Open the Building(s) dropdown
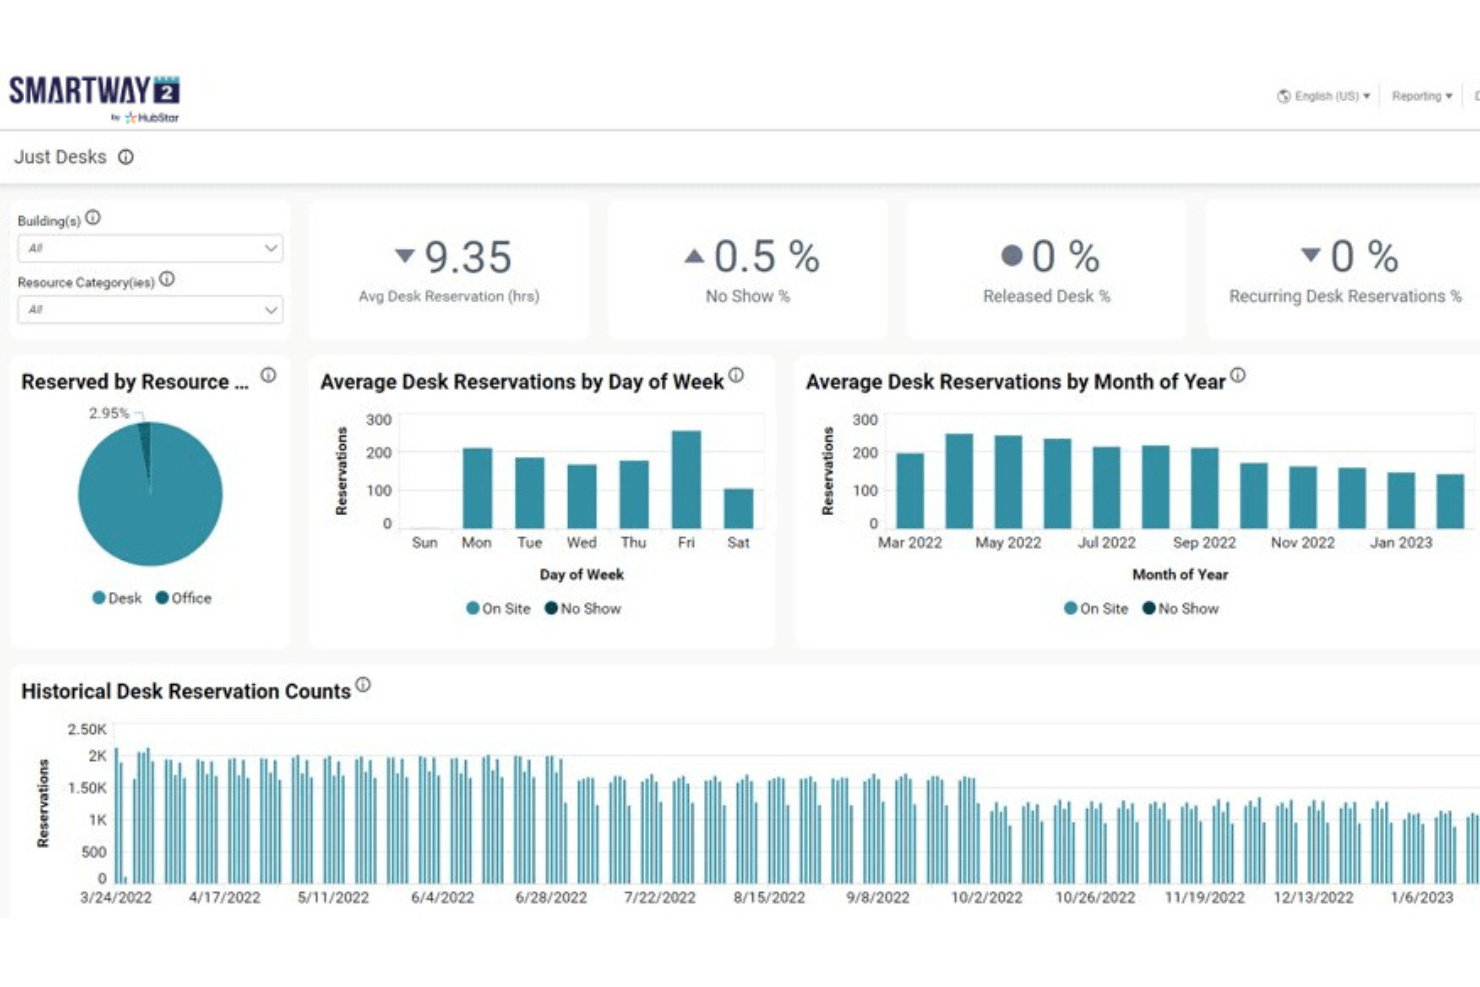Image resolution: width=1480 pixels, height=987 pixels. [150, 248]
